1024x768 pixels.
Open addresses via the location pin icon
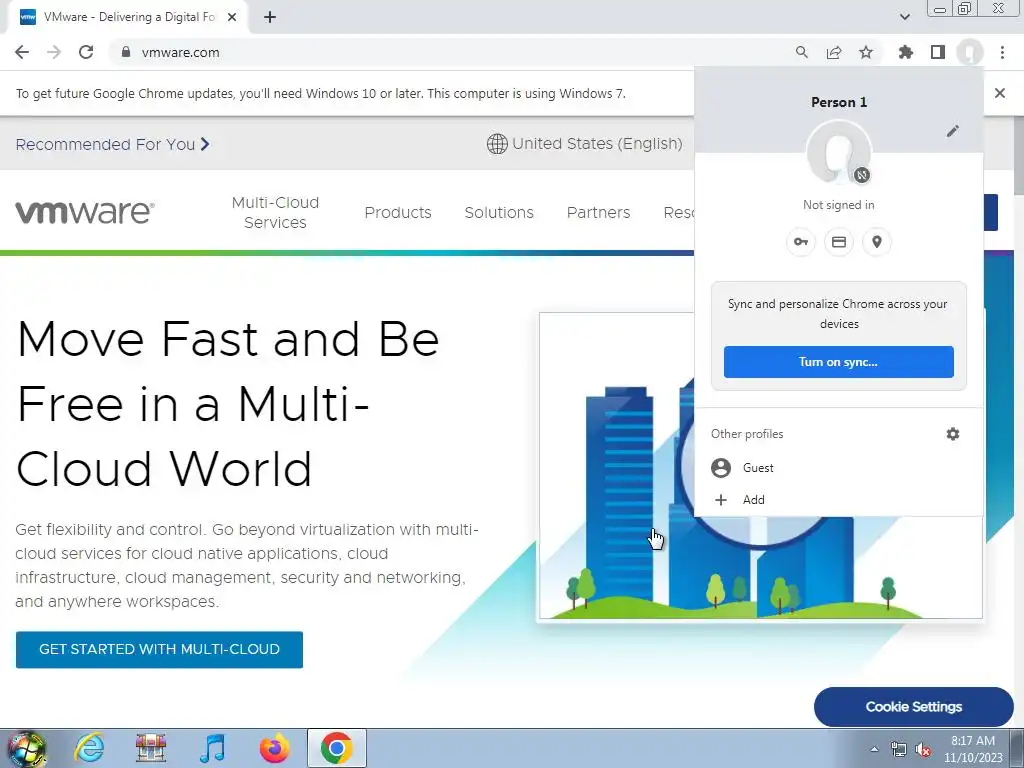coord(877,242)
